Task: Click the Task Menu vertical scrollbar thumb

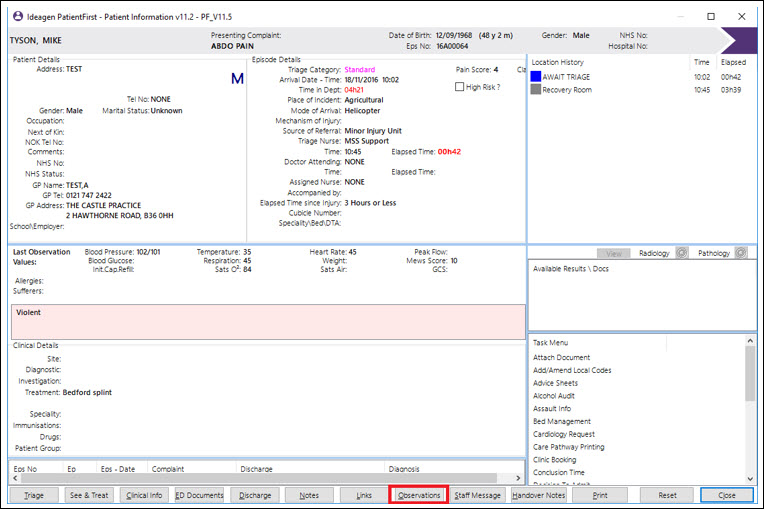Action: coord(750,374)
